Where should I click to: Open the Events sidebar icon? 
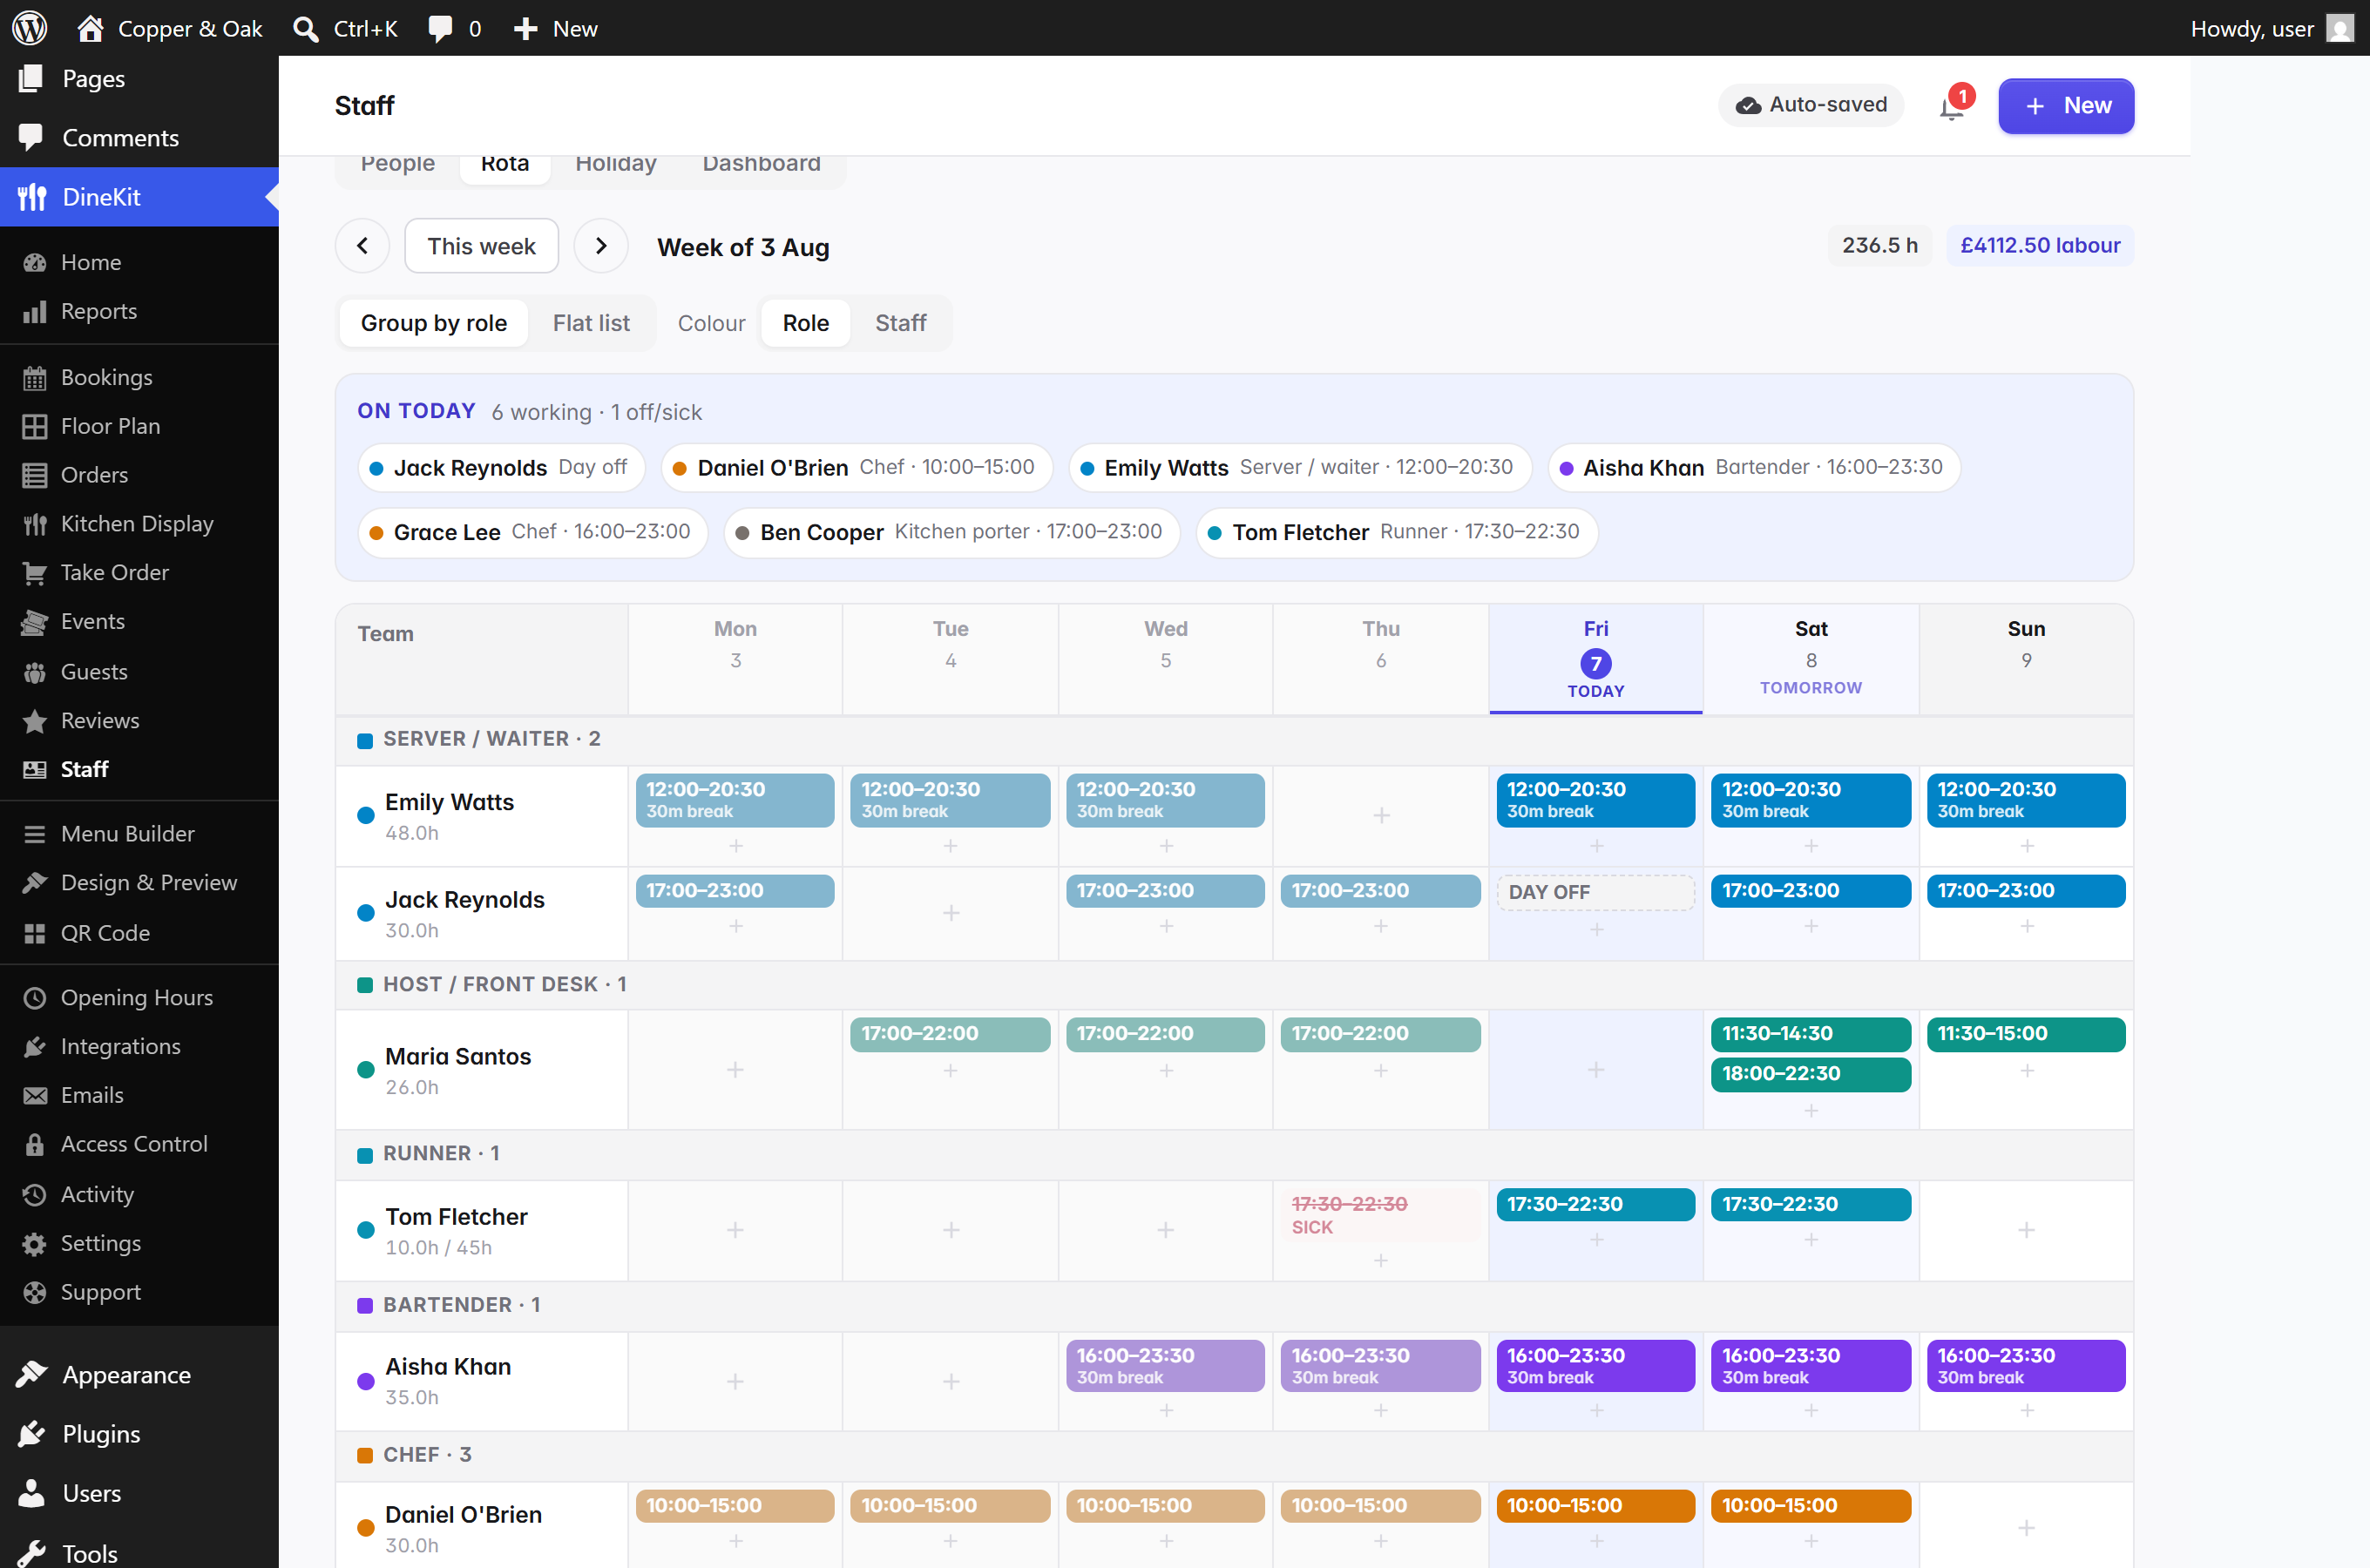point(35,622)
